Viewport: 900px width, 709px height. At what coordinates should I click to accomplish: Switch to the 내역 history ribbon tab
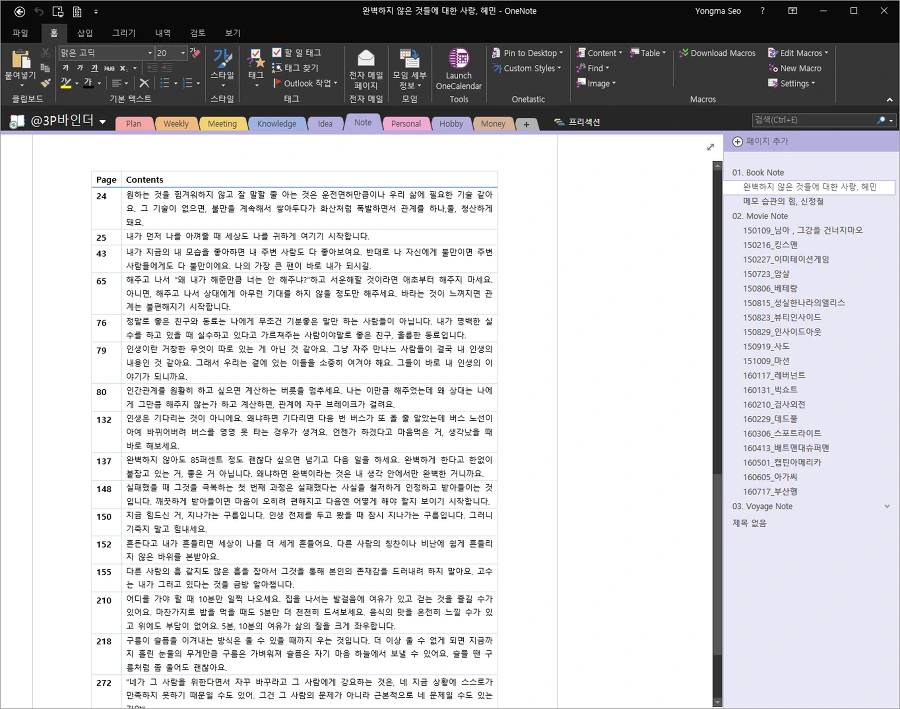click(x=162, y=33)
